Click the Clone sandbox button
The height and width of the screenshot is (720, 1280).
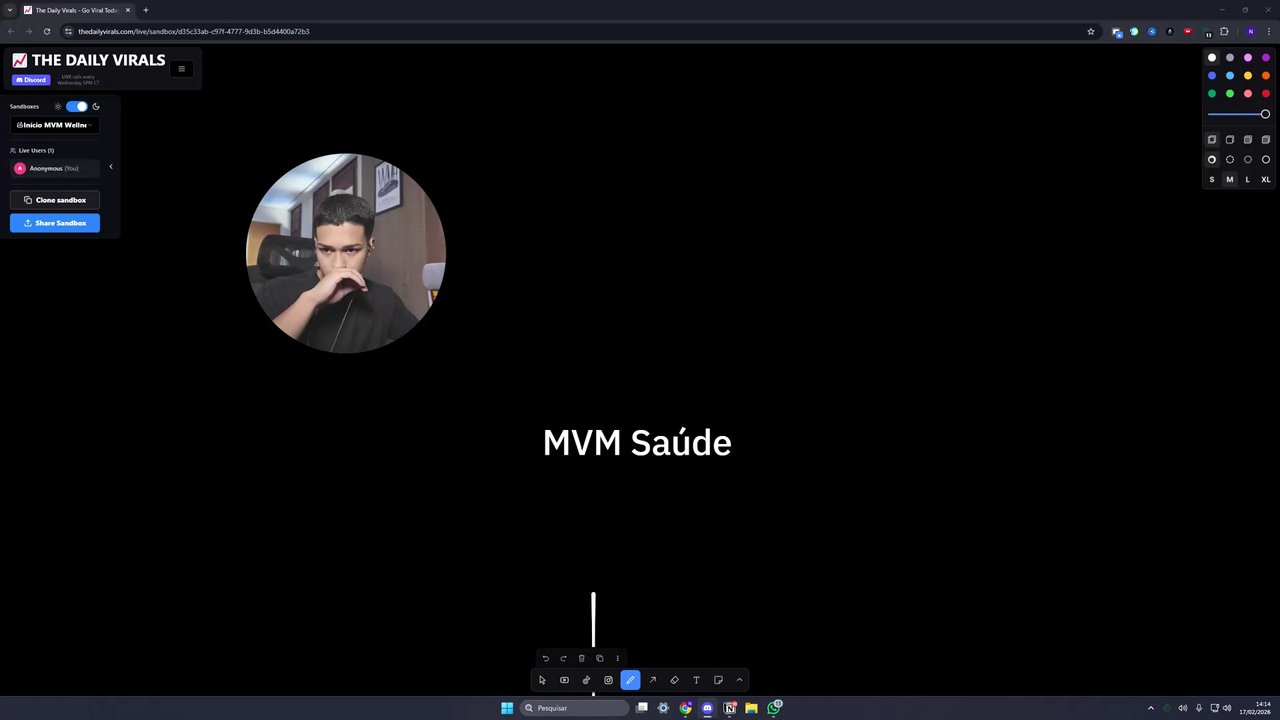[x=55, y=200]
